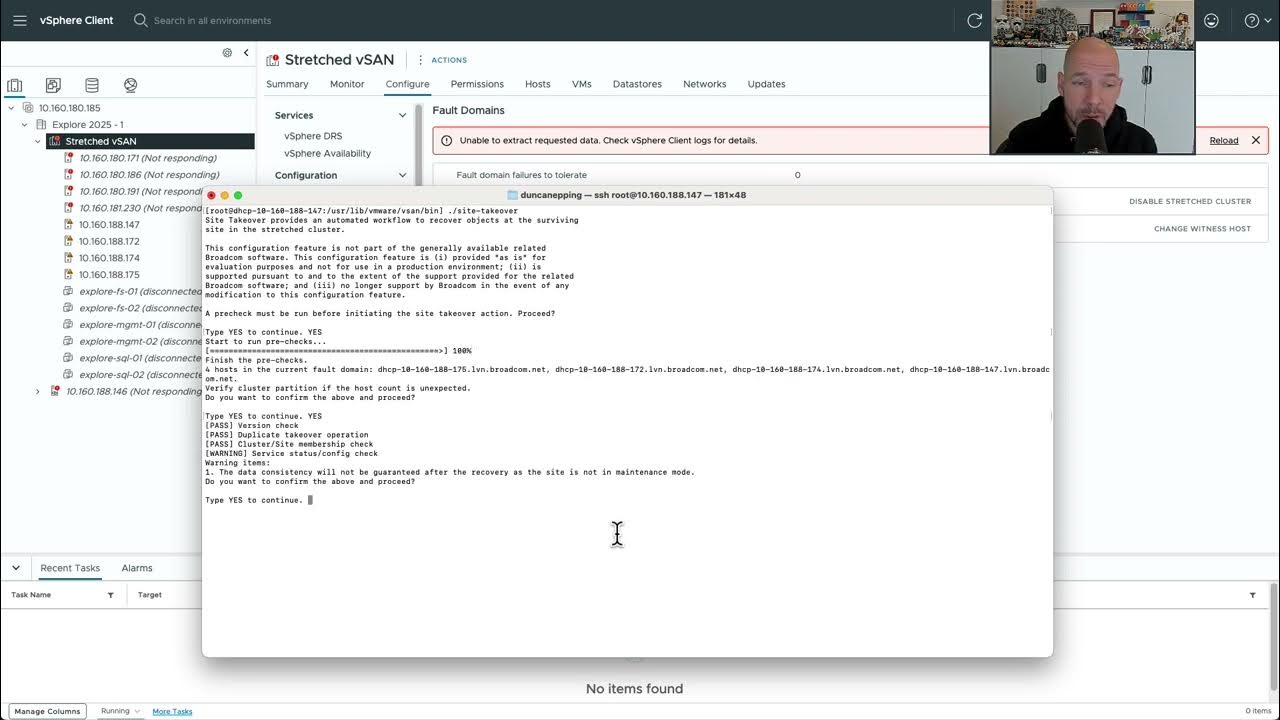Collapse the left navigation panel arrow

pos(246,53)
